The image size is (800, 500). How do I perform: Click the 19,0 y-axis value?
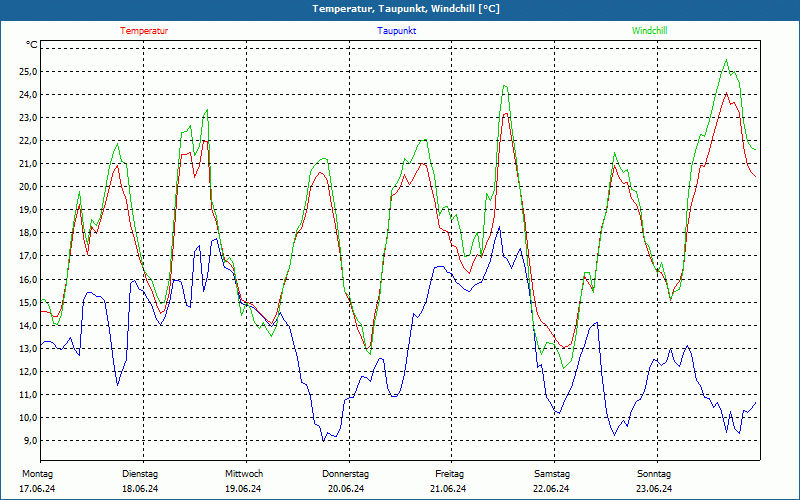(x=28, y=210)
